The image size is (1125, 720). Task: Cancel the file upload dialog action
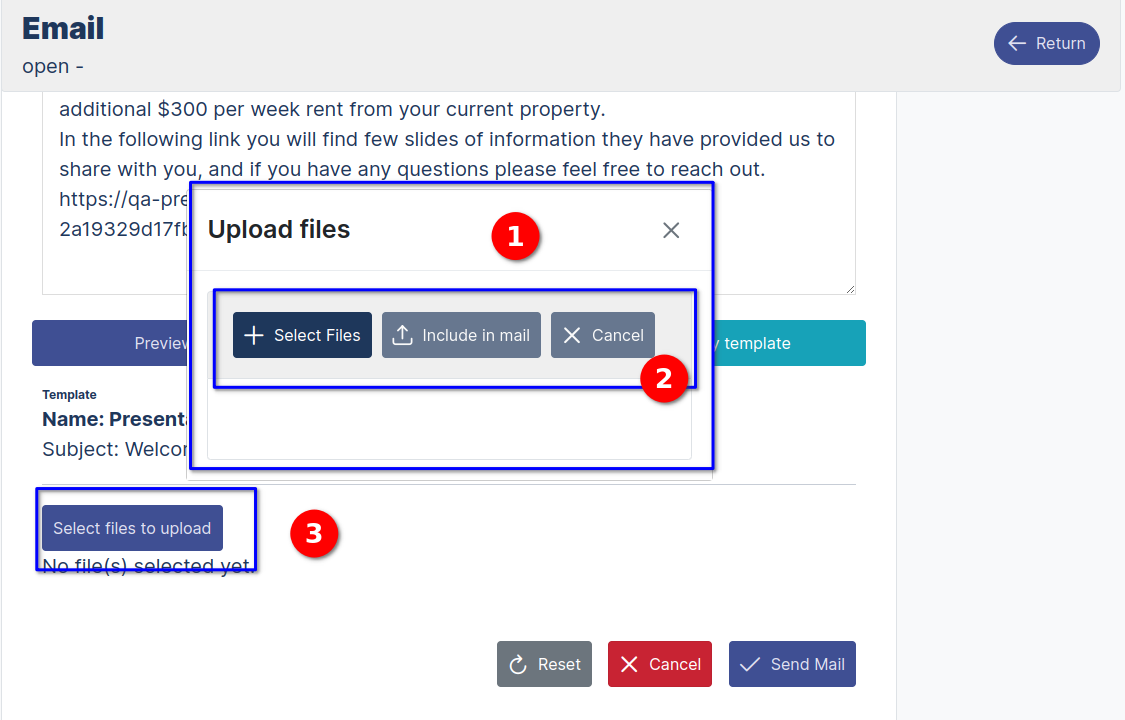coord(602,334)
